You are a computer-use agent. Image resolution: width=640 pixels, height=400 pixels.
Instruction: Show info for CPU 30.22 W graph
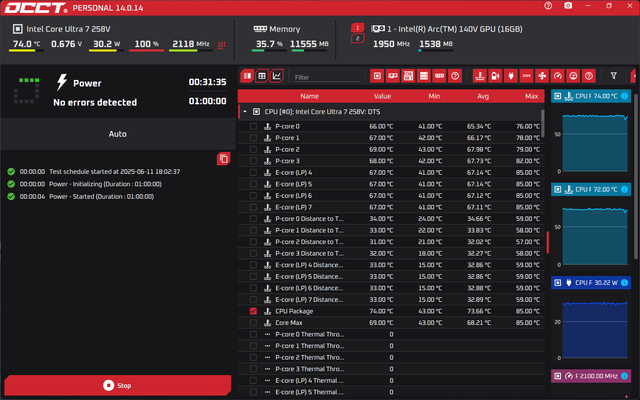pos(624,282)
